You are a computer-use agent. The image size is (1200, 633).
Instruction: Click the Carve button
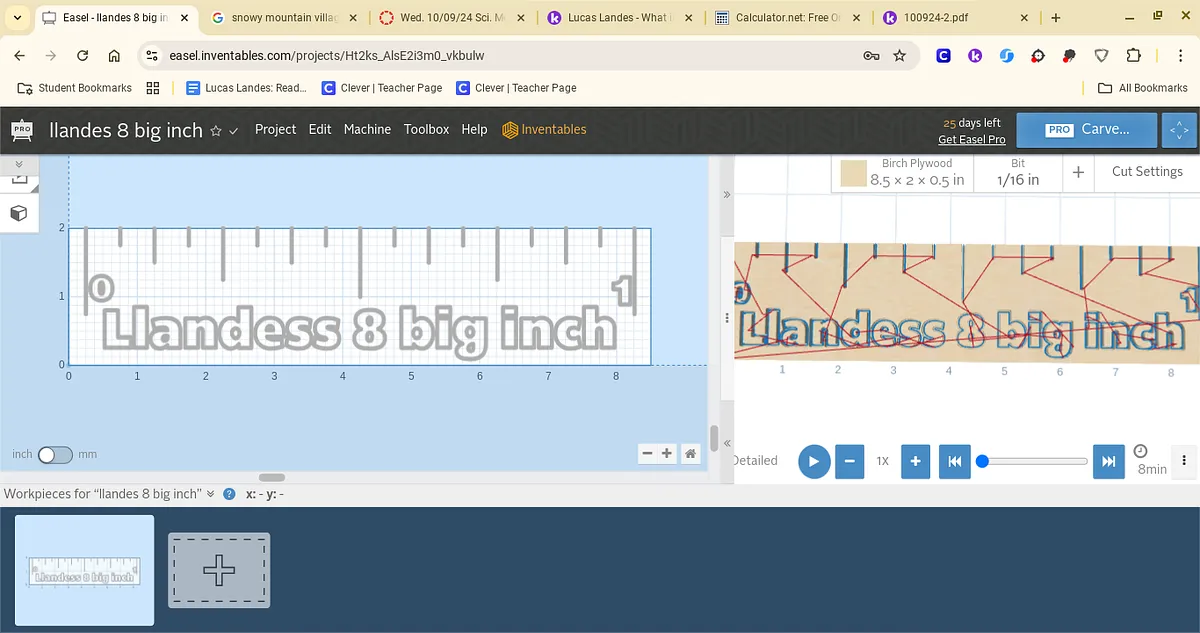tap(1086, 130)
